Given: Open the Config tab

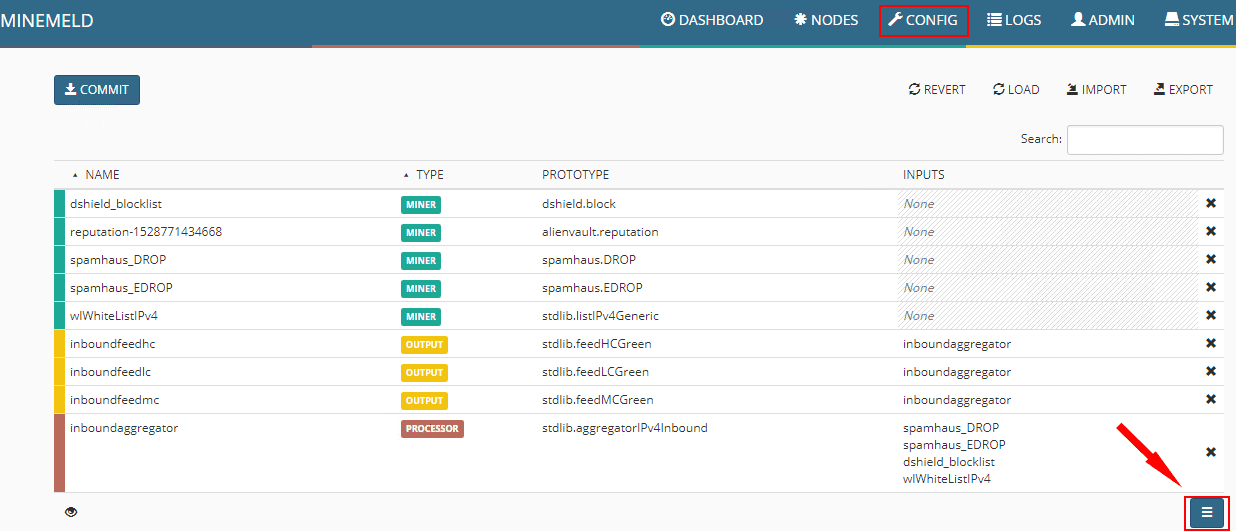Looking at the screenshot, I should click(x=923, y=20).
